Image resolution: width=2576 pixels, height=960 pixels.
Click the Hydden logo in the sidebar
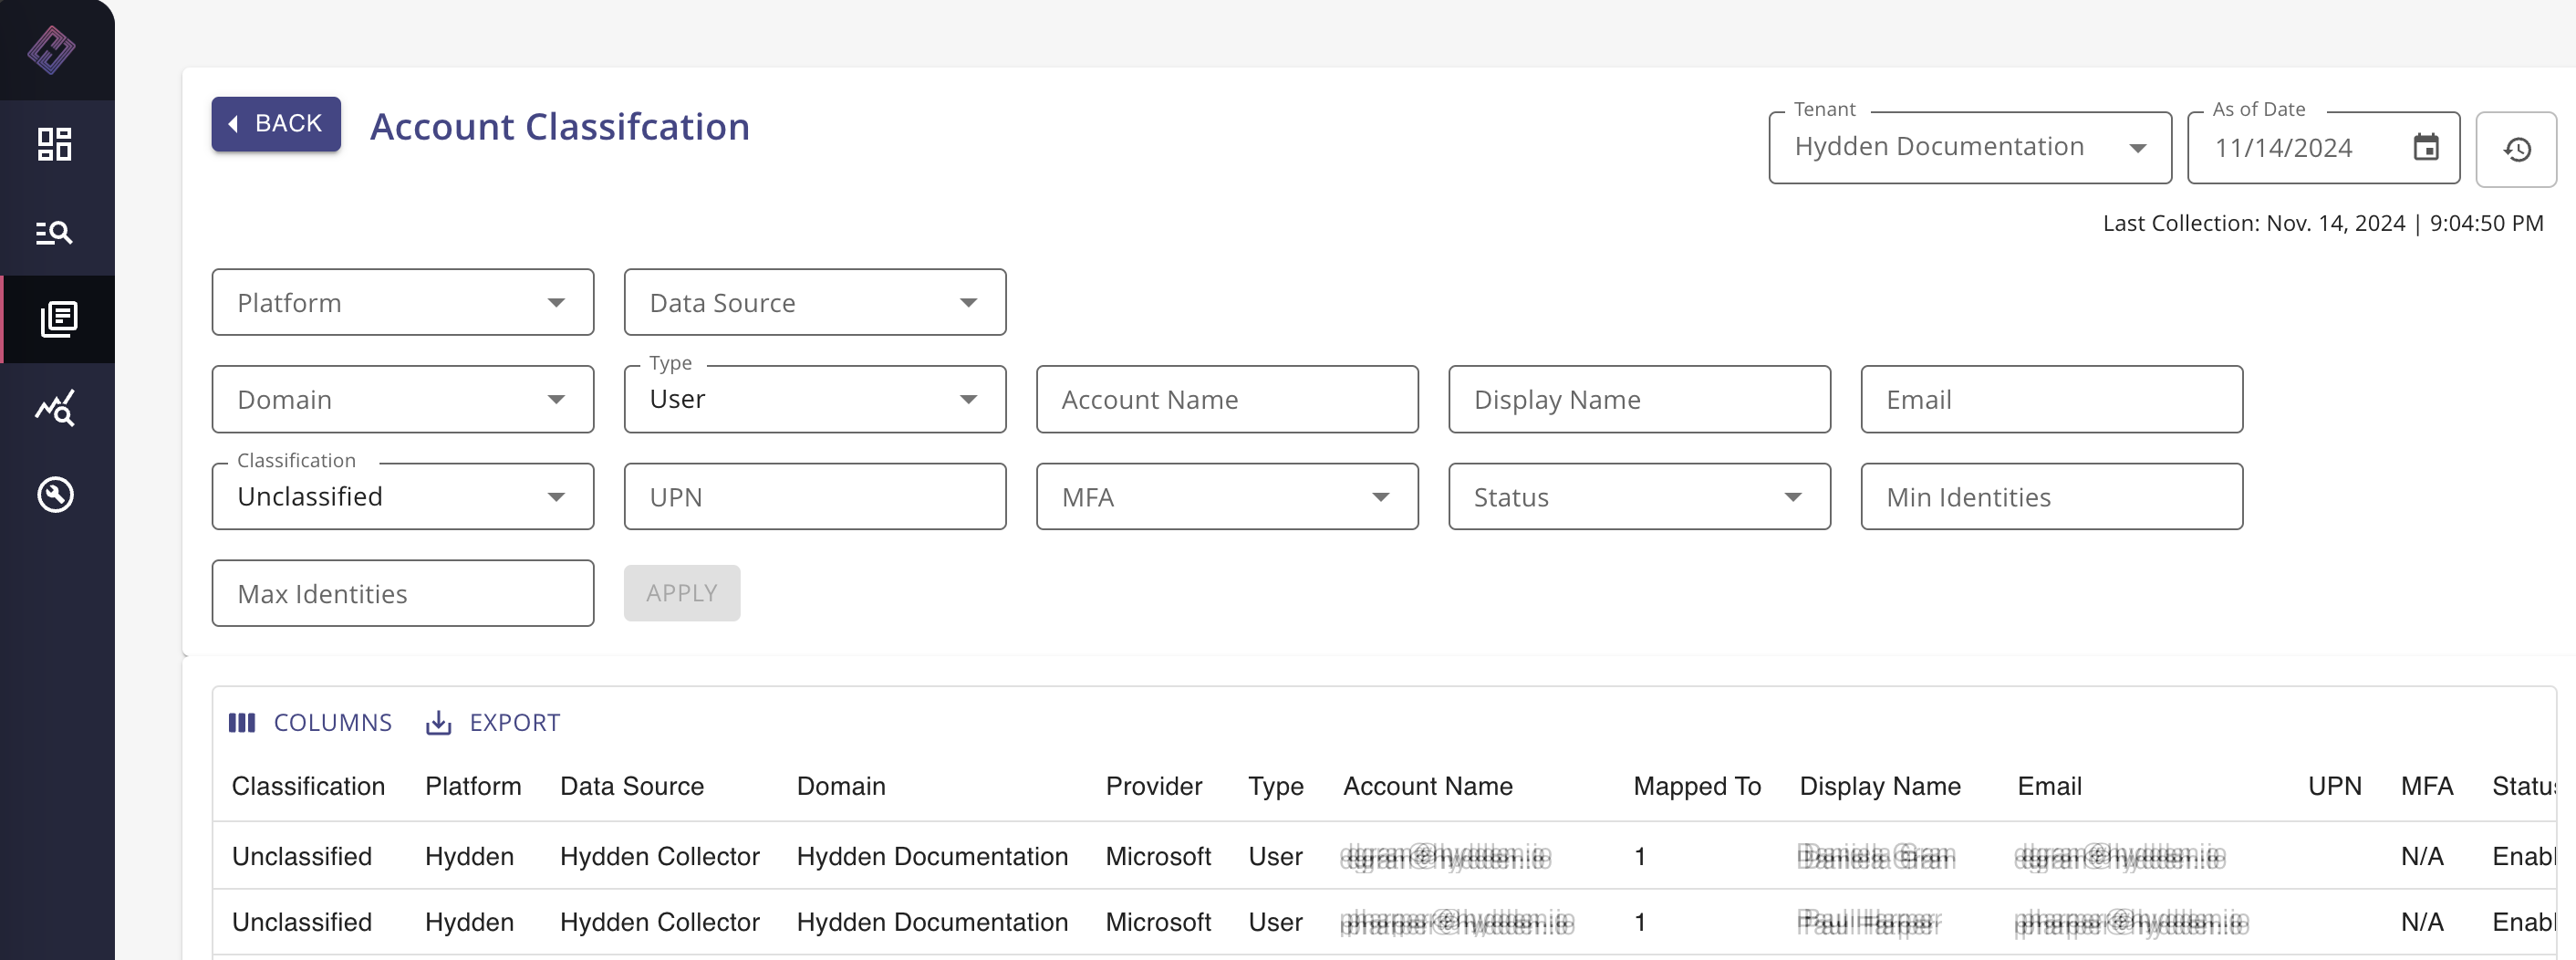55,50
